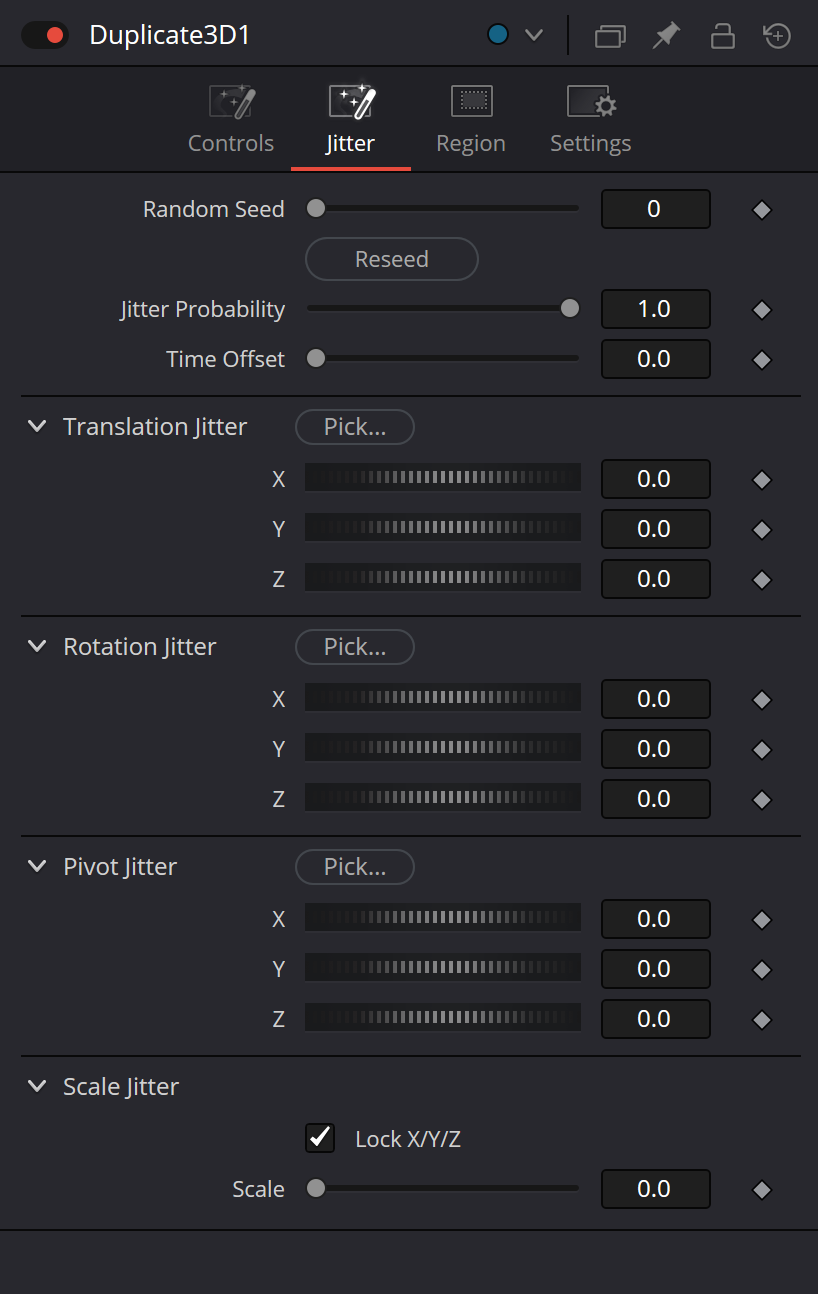Click the Rotation Jitter Y thumbwheel
This screenshot has height=1294, width=818.
click(443, 748)
